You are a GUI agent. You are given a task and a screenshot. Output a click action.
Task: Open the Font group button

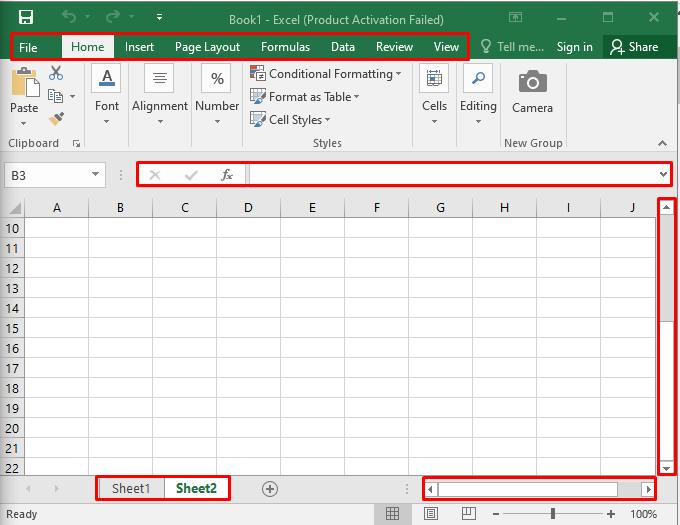[x=107, y=95]
